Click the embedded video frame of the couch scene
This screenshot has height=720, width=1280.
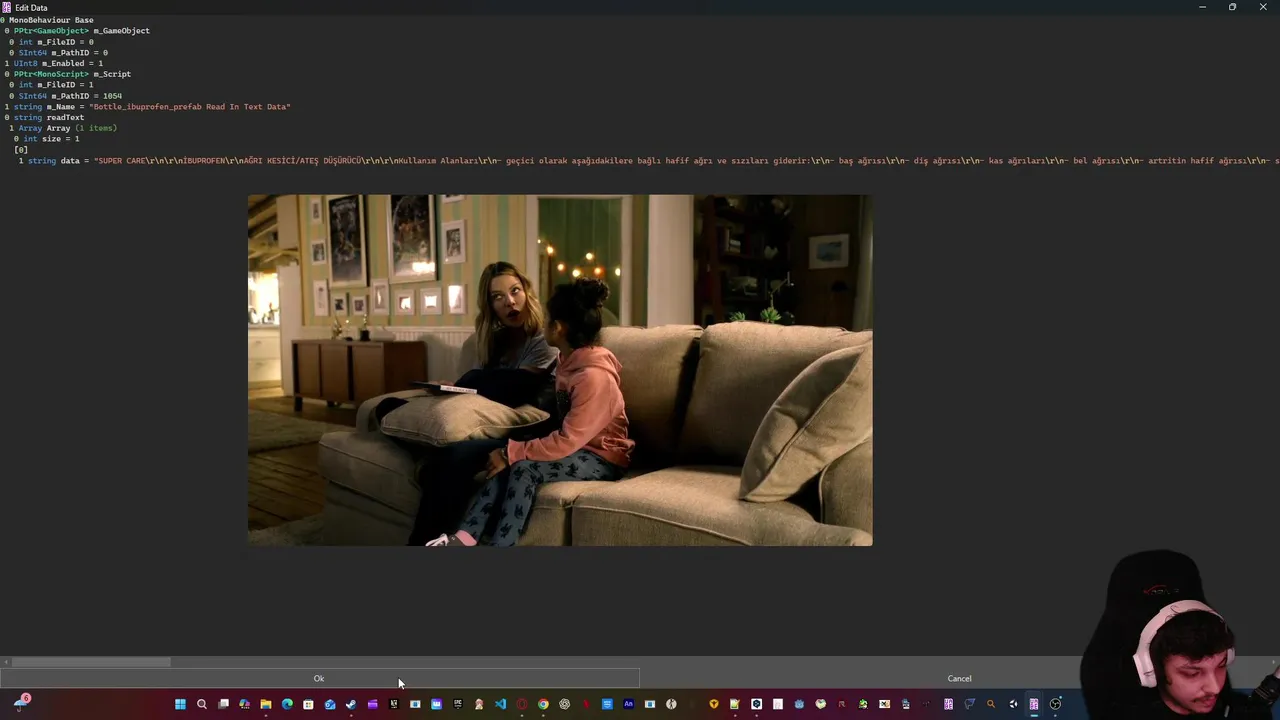[560, 370]
